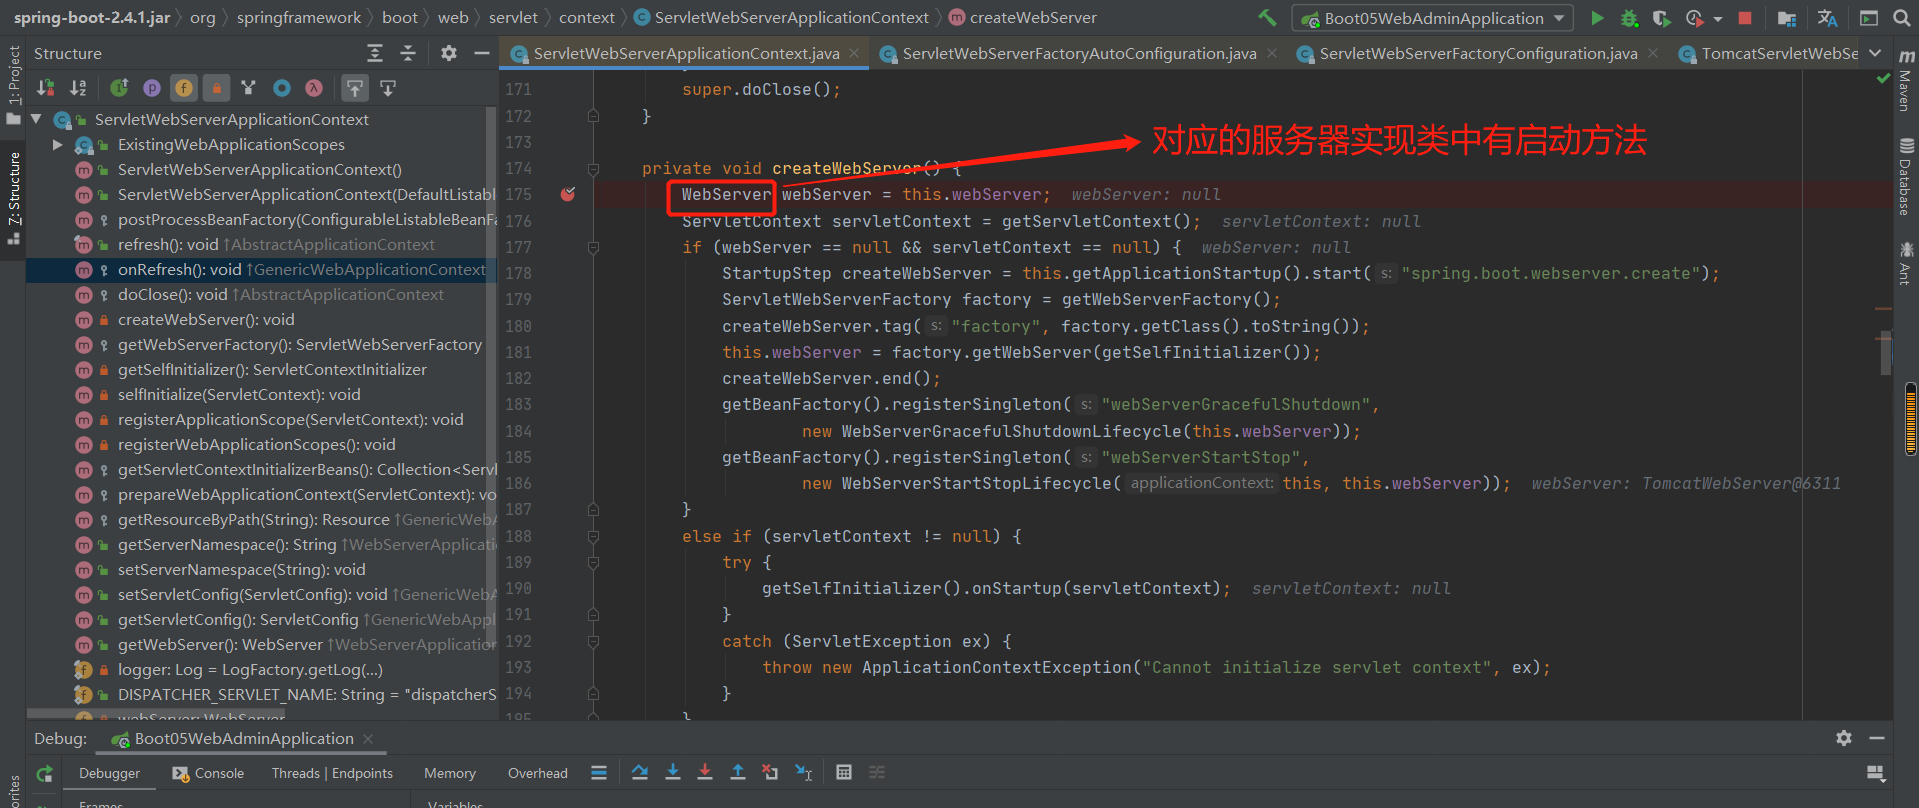Open the Ant tool window on the right strip
Viewport: 1919px width, 808px height.
click(1906, 263)
